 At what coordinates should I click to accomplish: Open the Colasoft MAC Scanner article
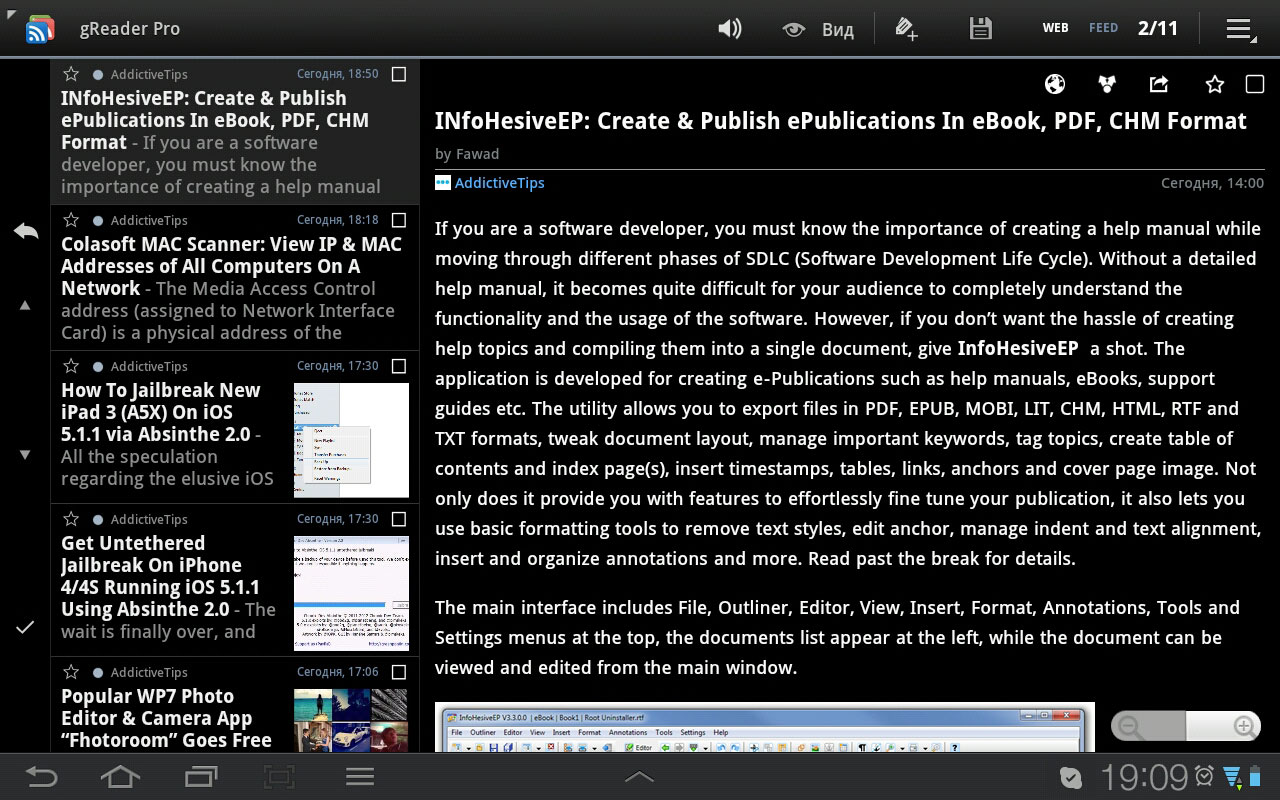[x=235, y=278]
